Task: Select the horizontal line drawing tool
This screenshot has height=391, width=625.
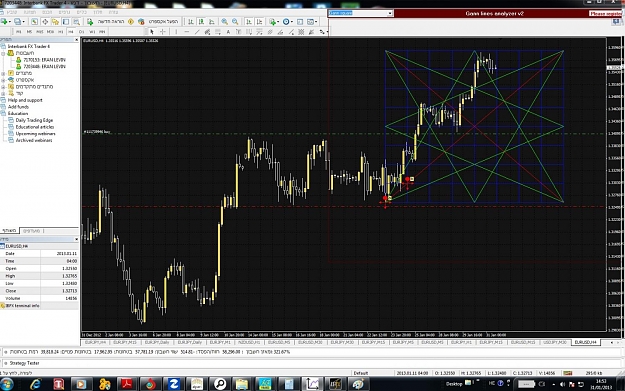Action: coord(187,31)
